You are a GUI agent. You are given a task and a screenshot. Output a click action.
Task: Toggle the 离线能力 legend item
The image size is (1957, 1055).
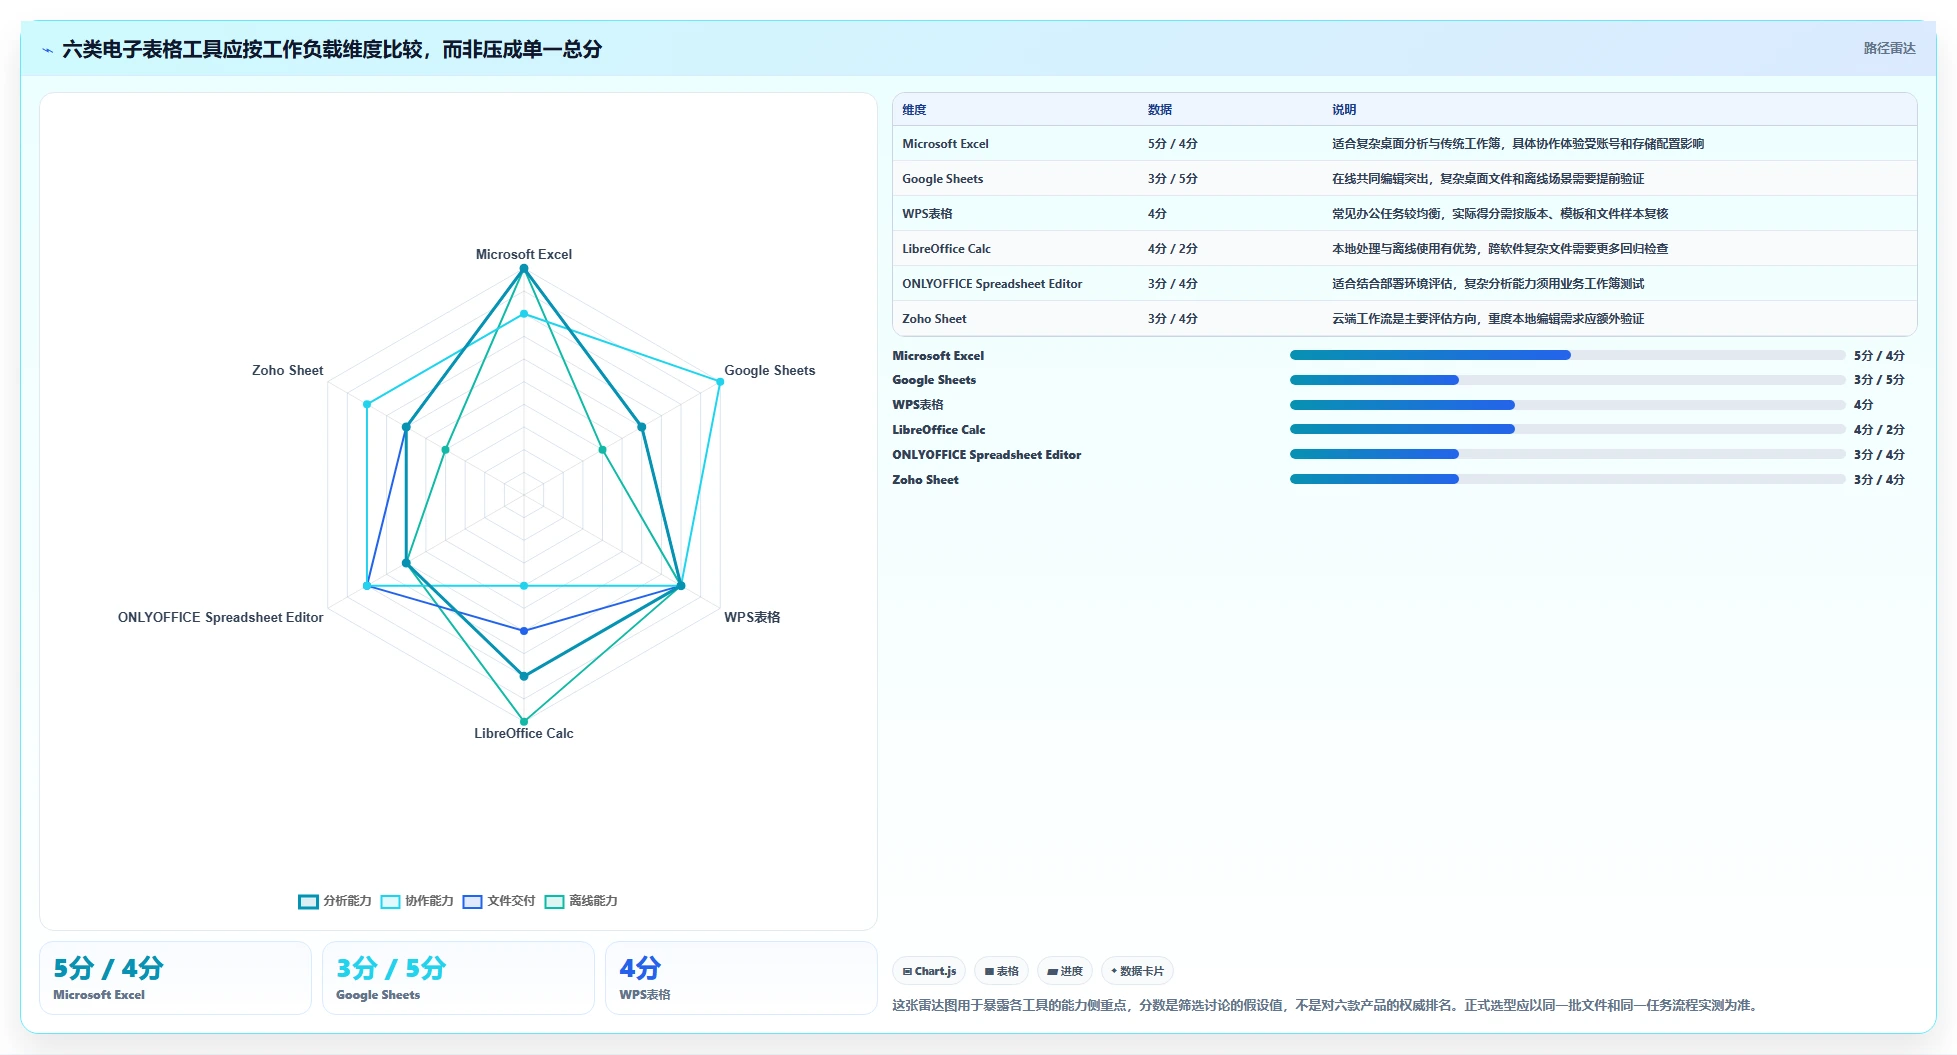[581, 901]
